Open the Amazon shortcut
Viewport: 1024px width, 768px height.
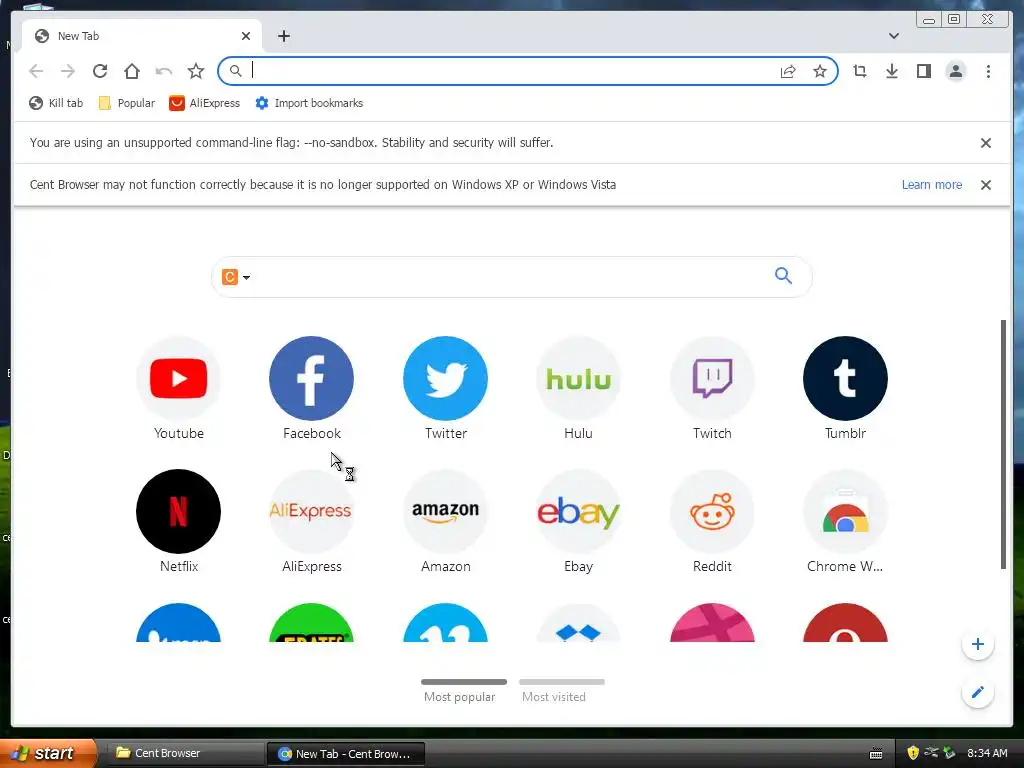(445, 522)
